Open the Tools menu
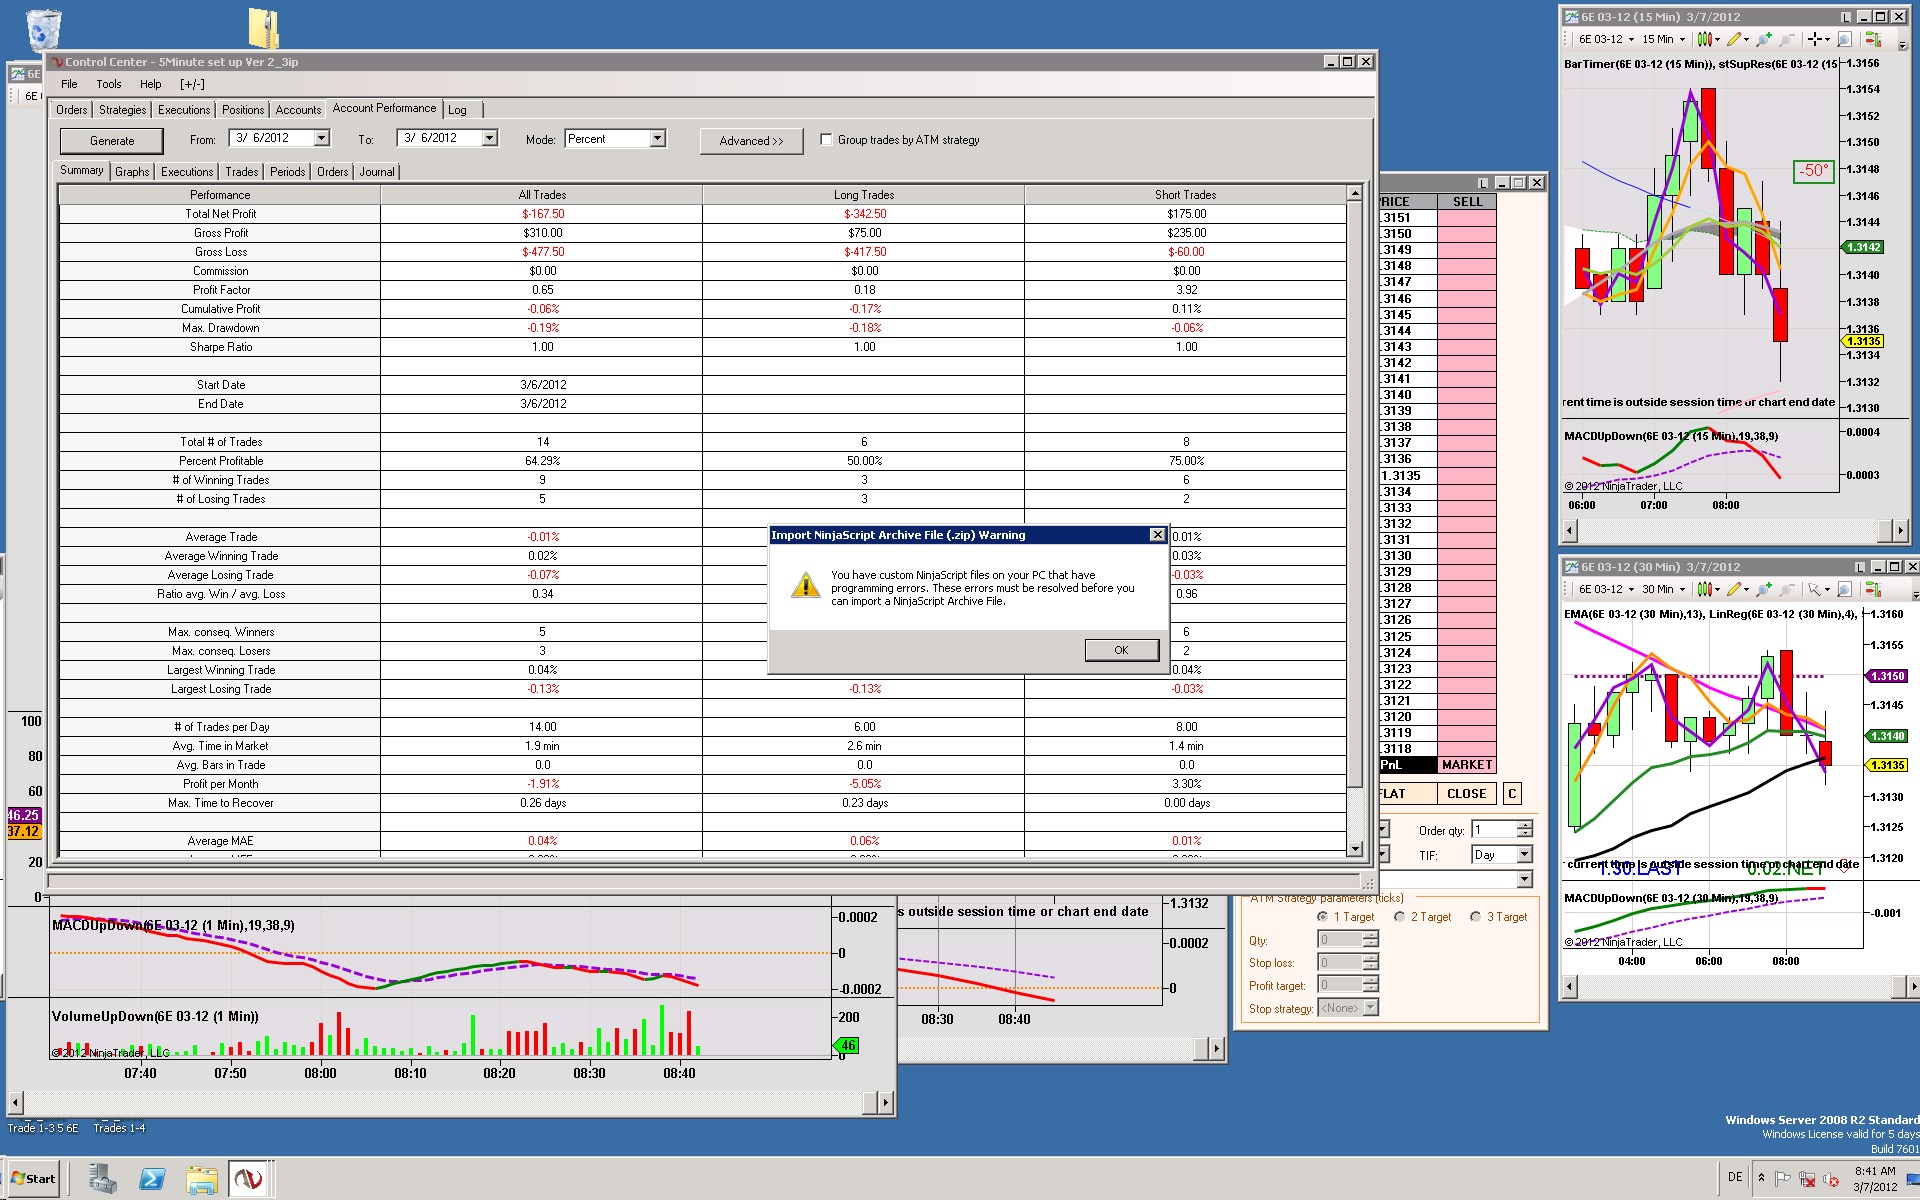 (108, 84)
